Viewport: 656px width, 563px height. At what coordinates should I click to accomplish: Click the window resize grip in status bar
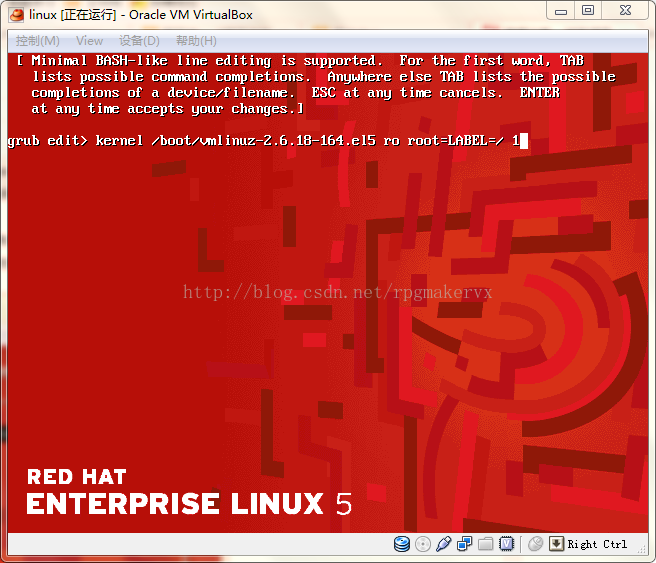tap(641, 549)
